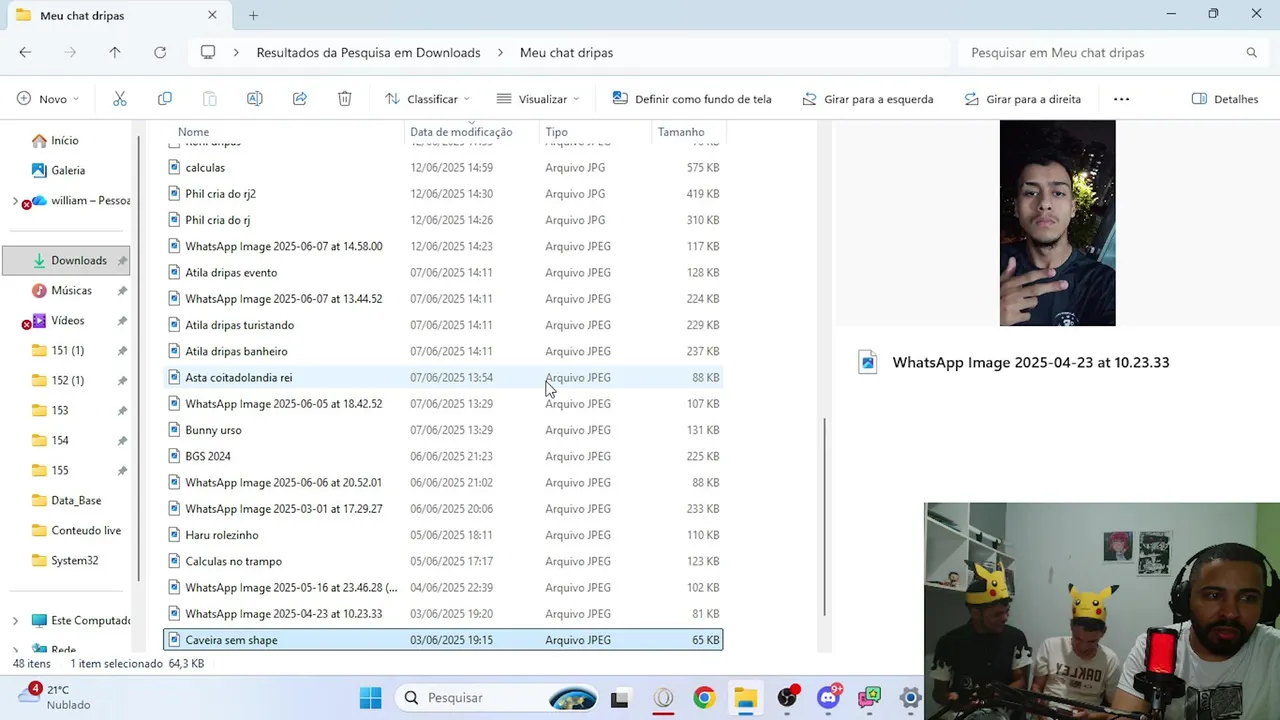Click file icon of BGS 2024
1280x720 pixels.
point(174,456)
